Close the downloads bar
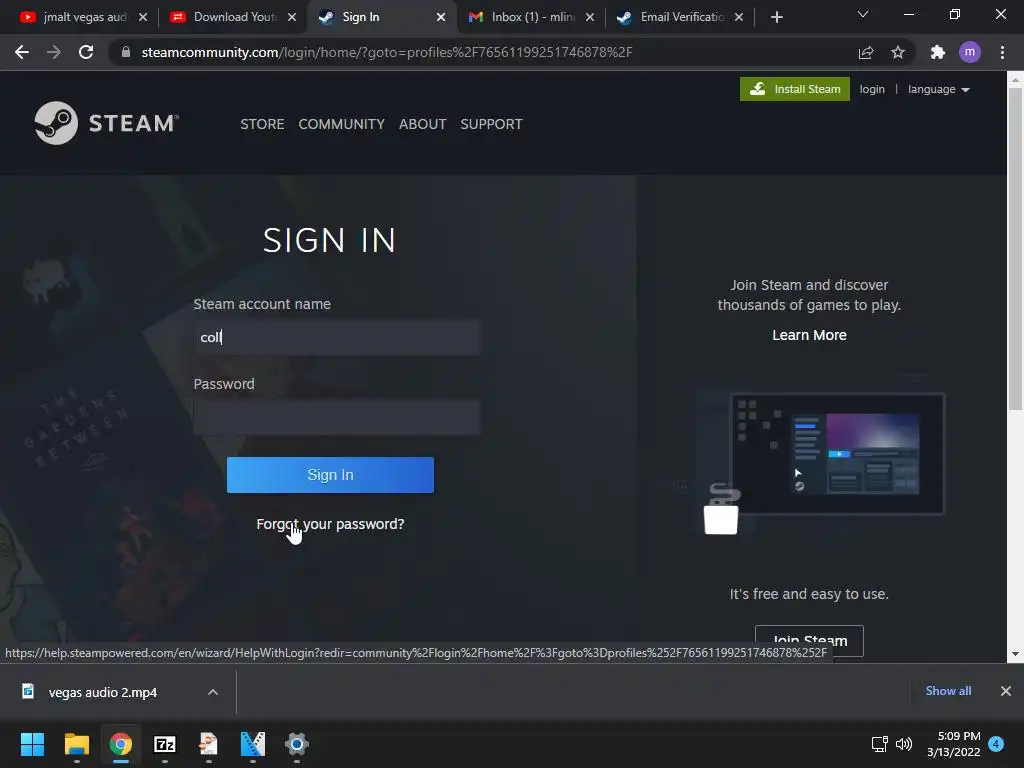This screenshot has width=1024, height=768. point(1006,691)
